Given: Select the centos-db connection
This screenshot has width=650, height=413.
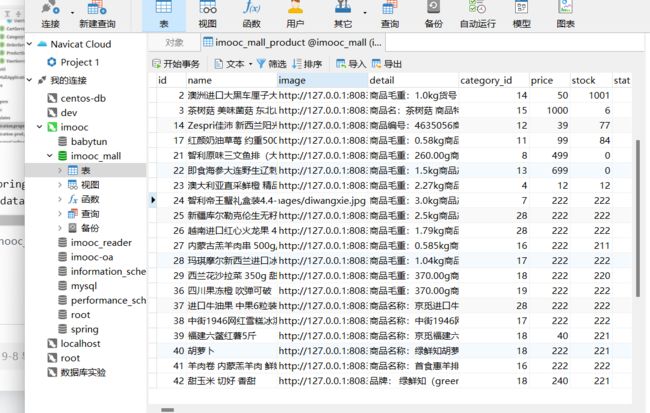Looking at the screenshot, I should pos(83,98).
